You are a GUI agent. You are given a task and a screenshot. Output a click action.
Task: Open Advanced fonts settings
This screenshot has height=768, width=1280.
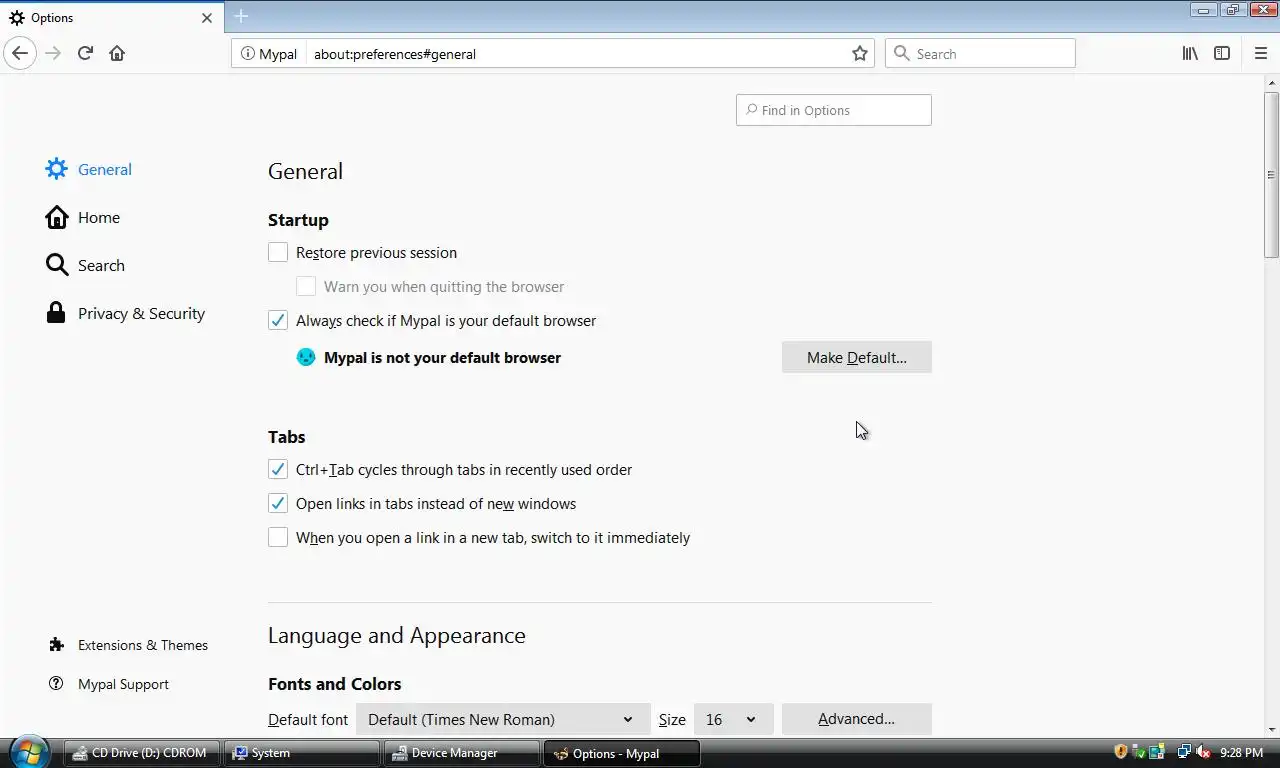pos(856,719)
